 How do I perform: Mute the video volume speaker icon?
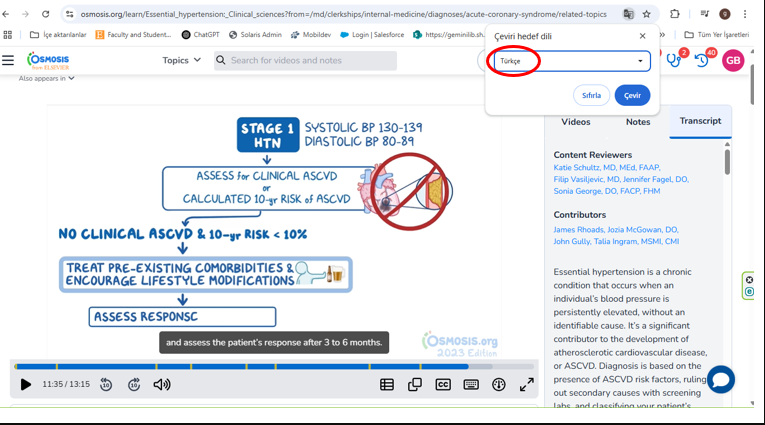tap(162, 384)
